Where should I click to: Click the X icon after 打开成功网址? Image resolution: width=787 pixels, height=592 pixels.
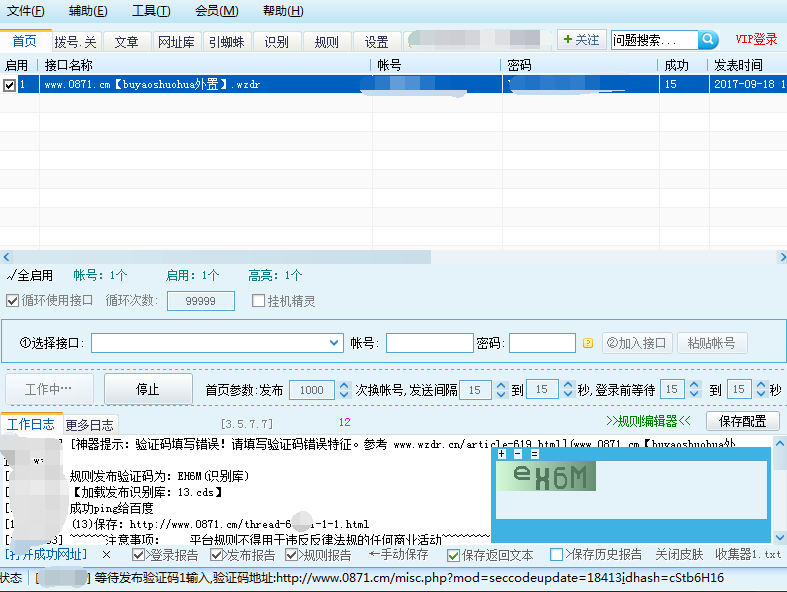[106, 555]
